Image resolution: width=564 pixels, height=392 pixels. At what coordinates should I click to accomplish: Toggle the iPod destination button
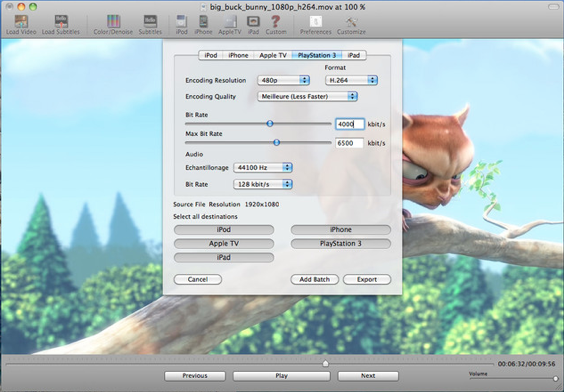click(x=224, y=229)
